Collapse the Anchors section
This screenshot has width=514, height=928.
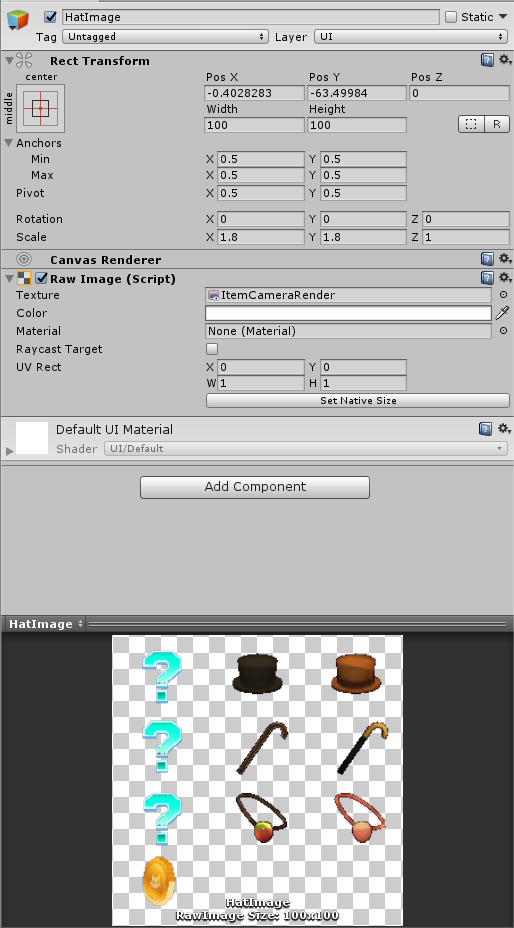[x=9, y=143]
